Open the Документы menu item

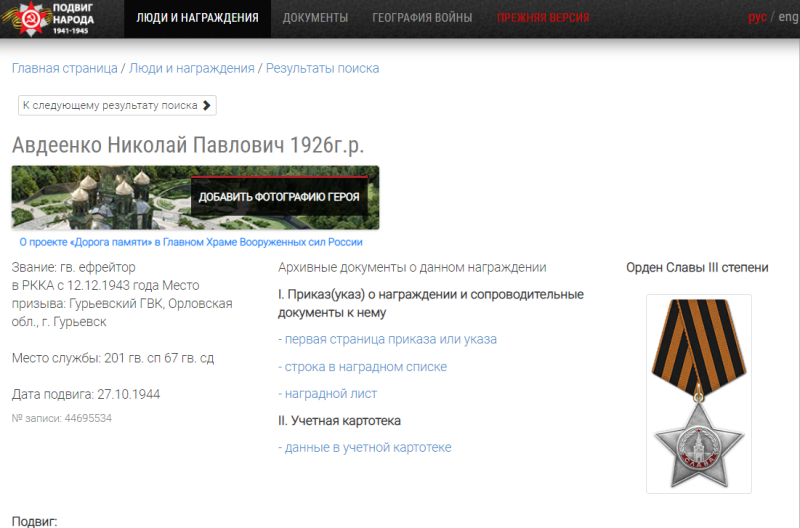(315, 18)
